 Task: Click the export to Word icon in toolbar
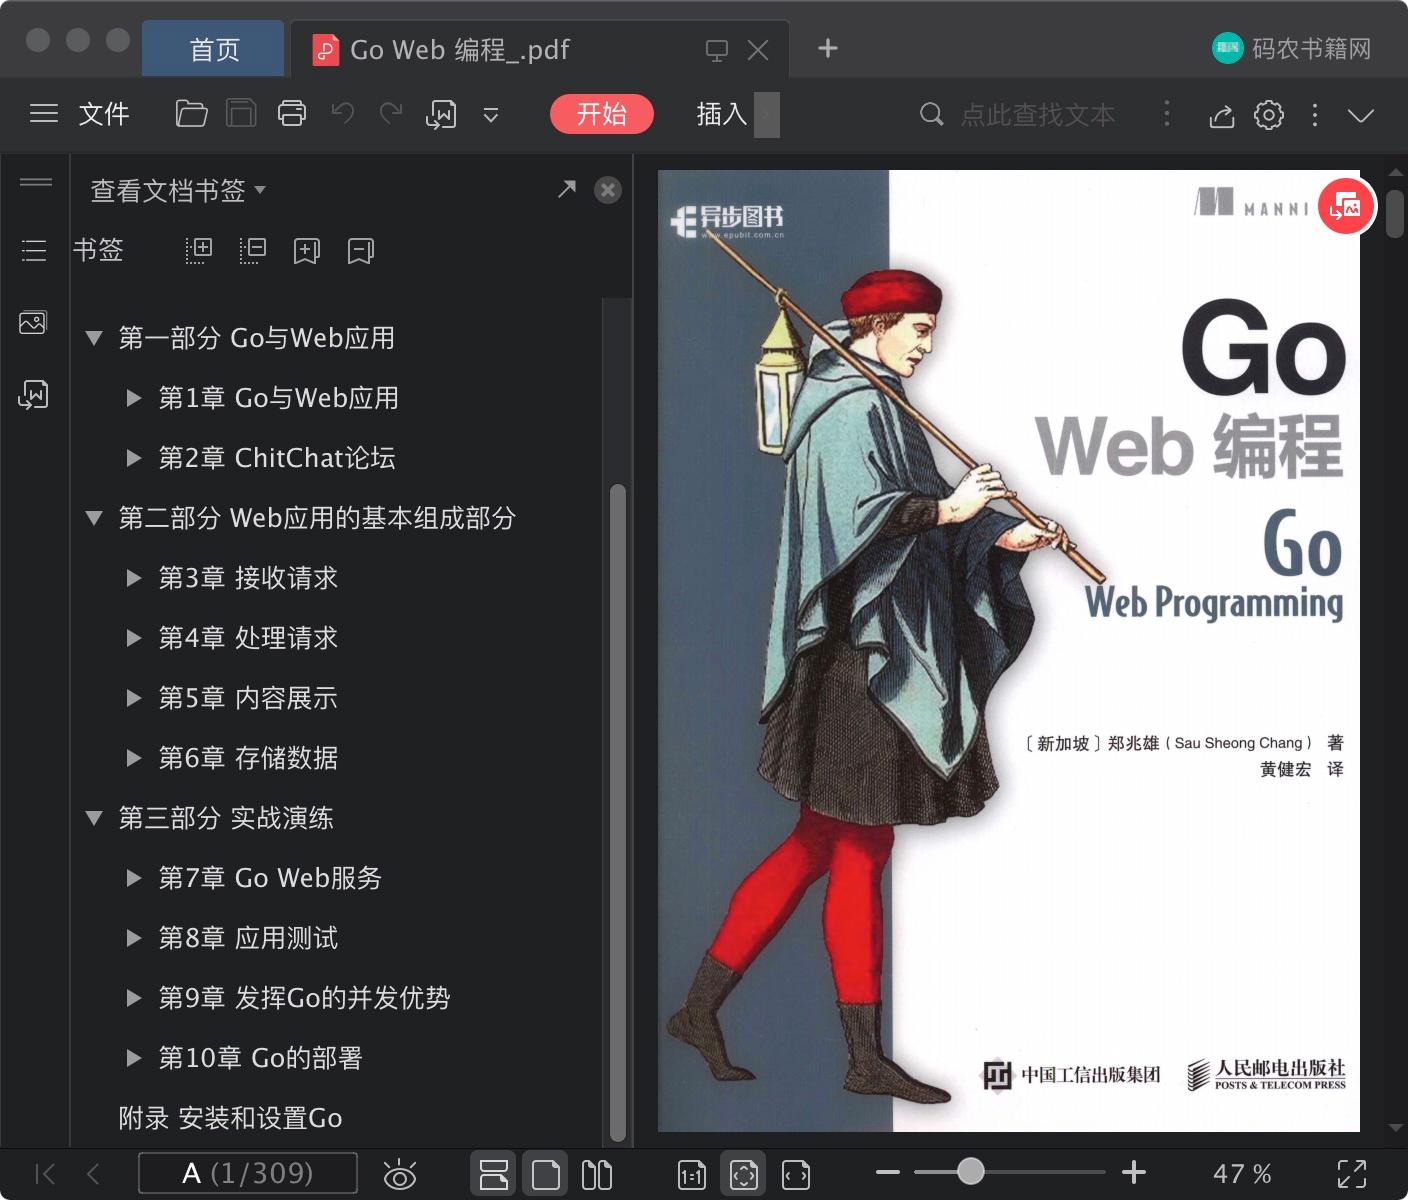click(441, 115)
